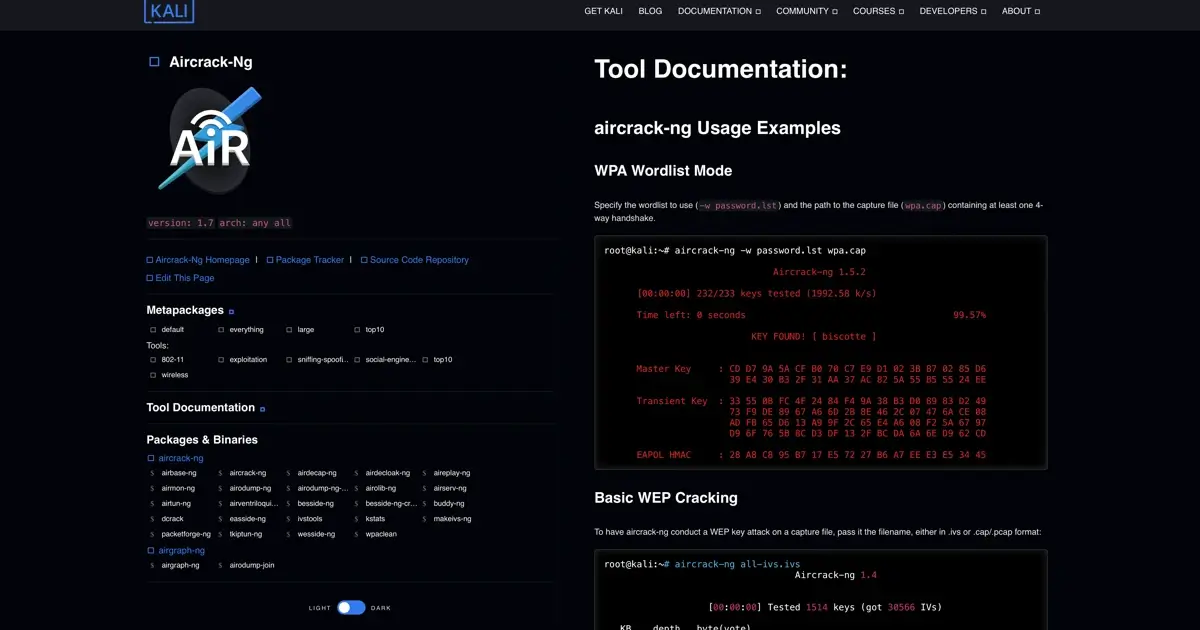Viewport: 1200px width, 630px height.
Task: Click the icon left of the Aircrack-Ng title
Action: 154,62
